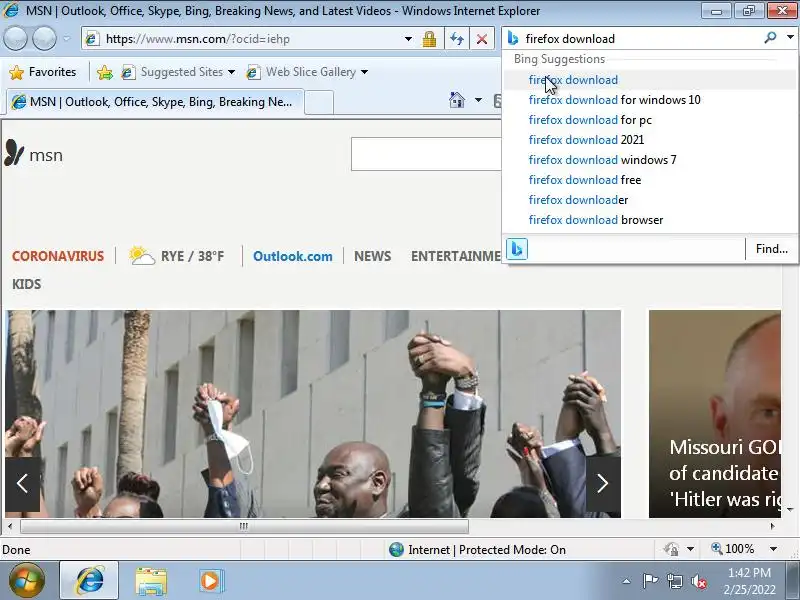Open the Windows Start menu orb
This screenshot has width=800, height=600.
(27, 581)
